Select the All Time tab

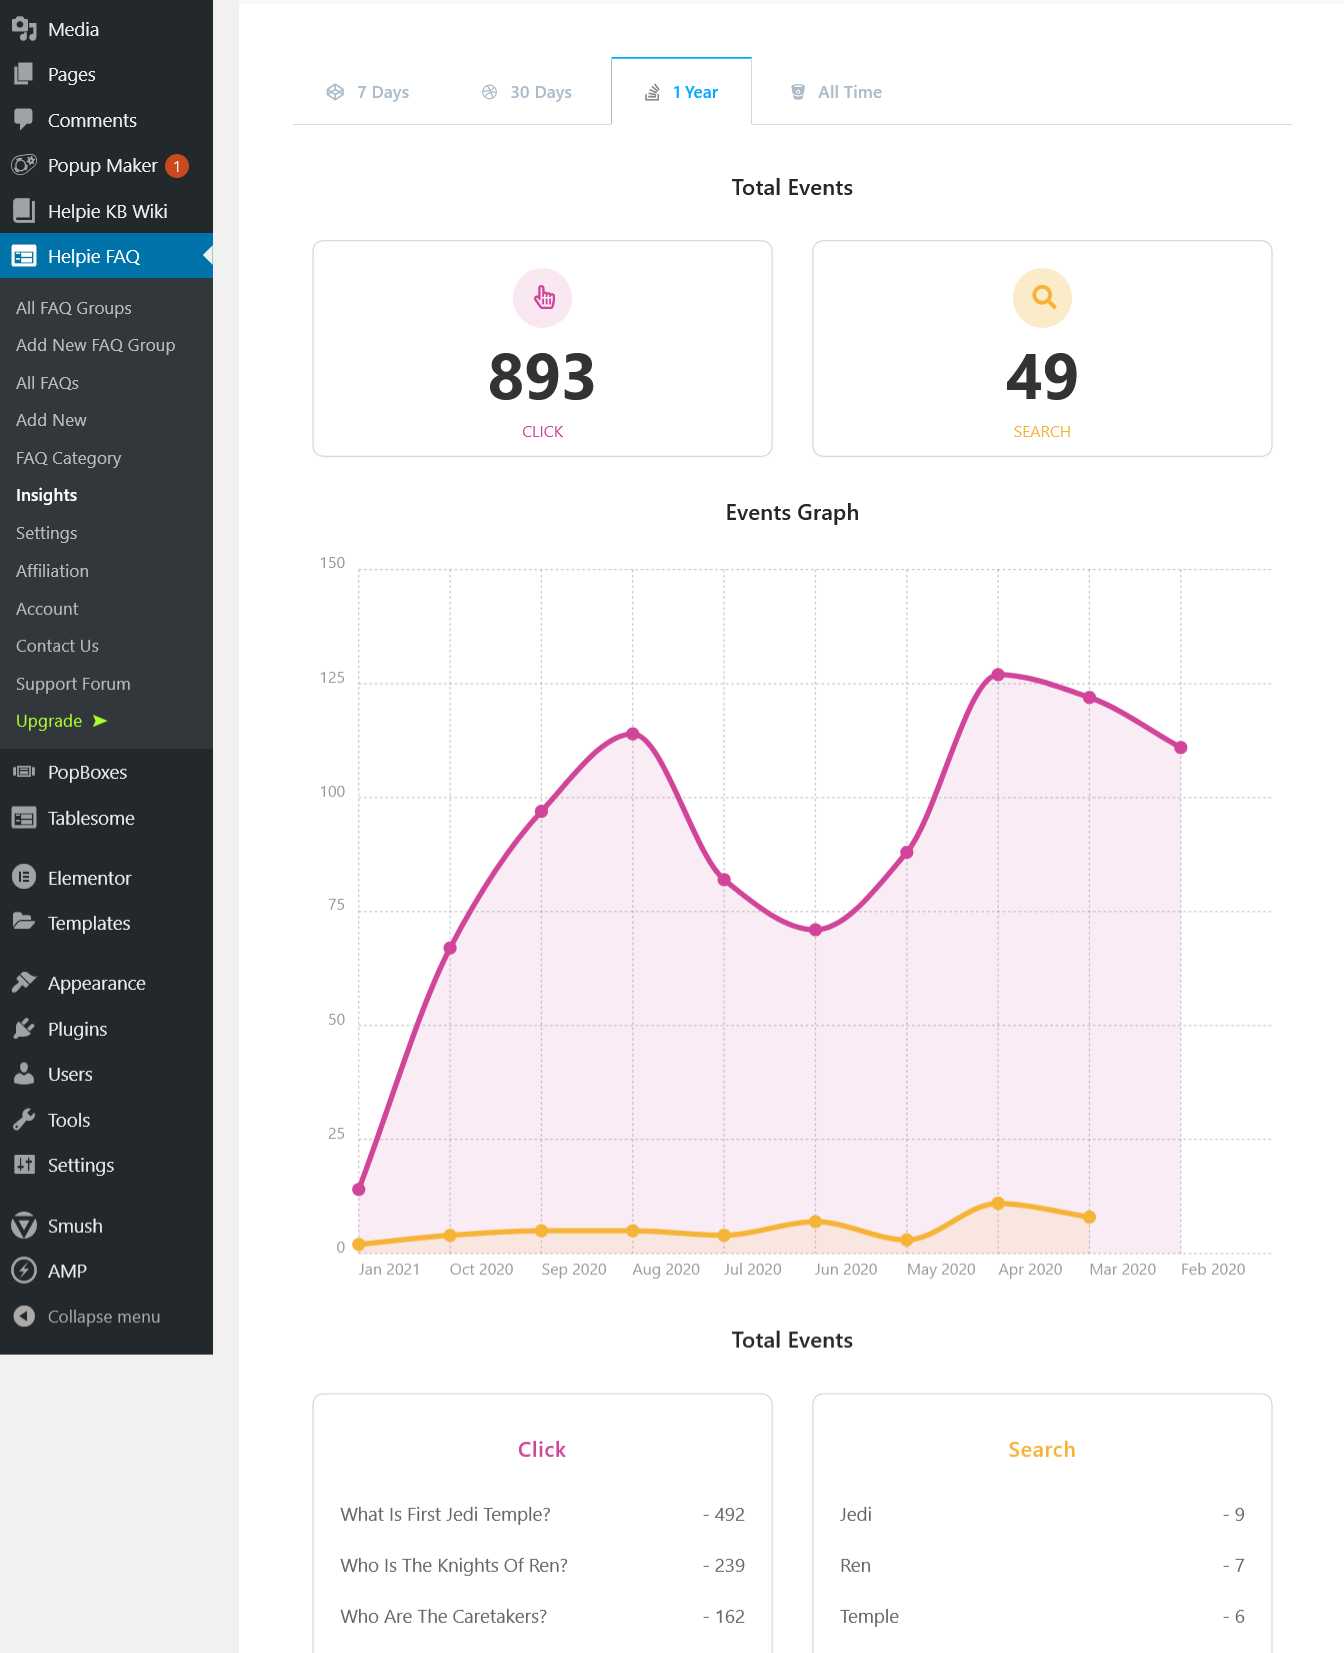pyautogui.click(x=836, y=92)
